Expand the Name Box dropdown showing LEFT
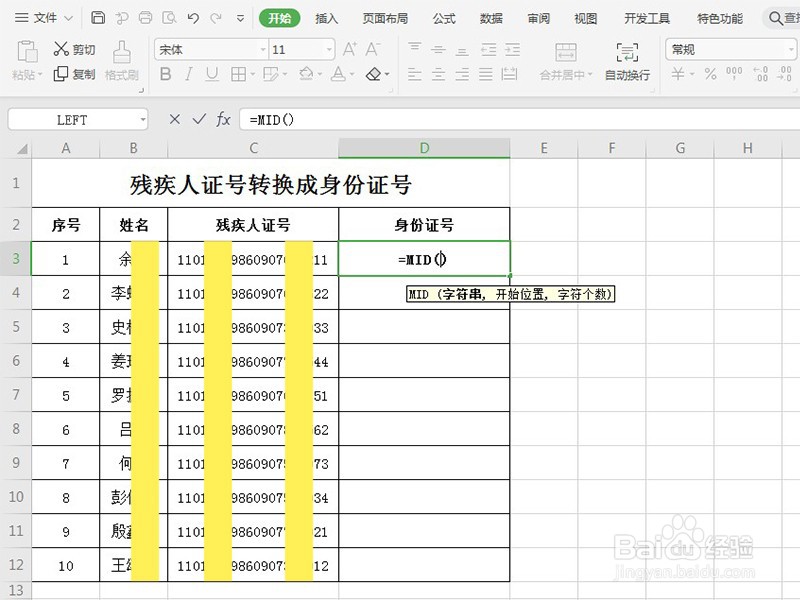The height and width of the screenshot is (600, 800). (x=143, y=119)
